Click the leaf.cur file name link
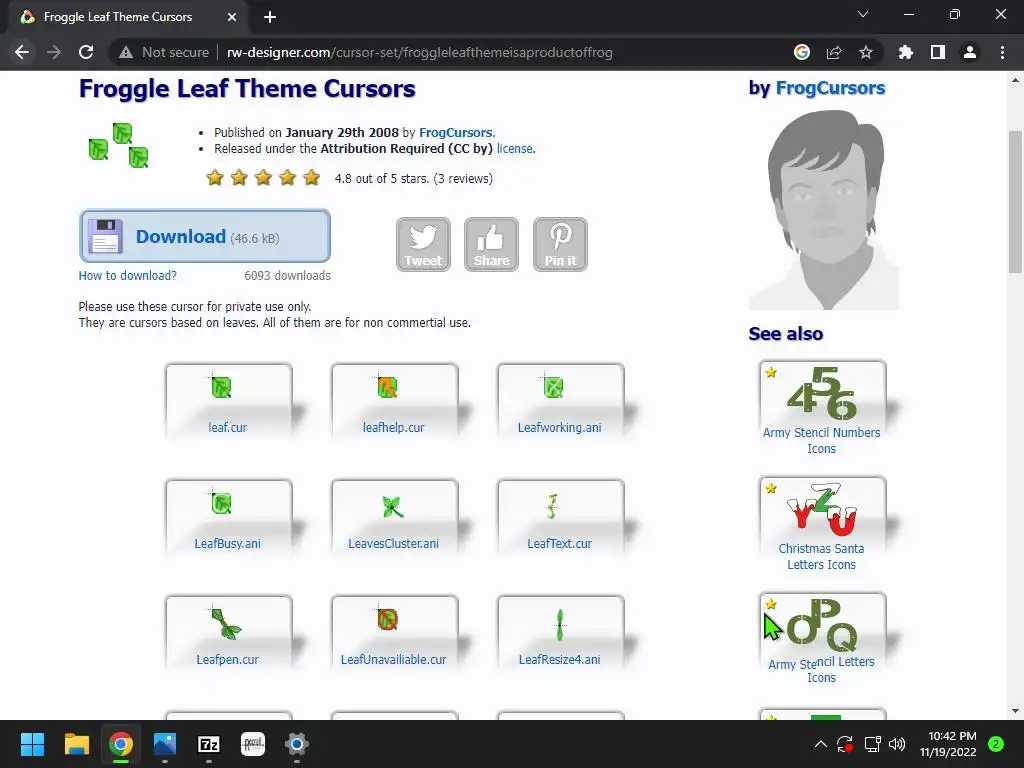The image size is (1024, 768). coord(227,428)
